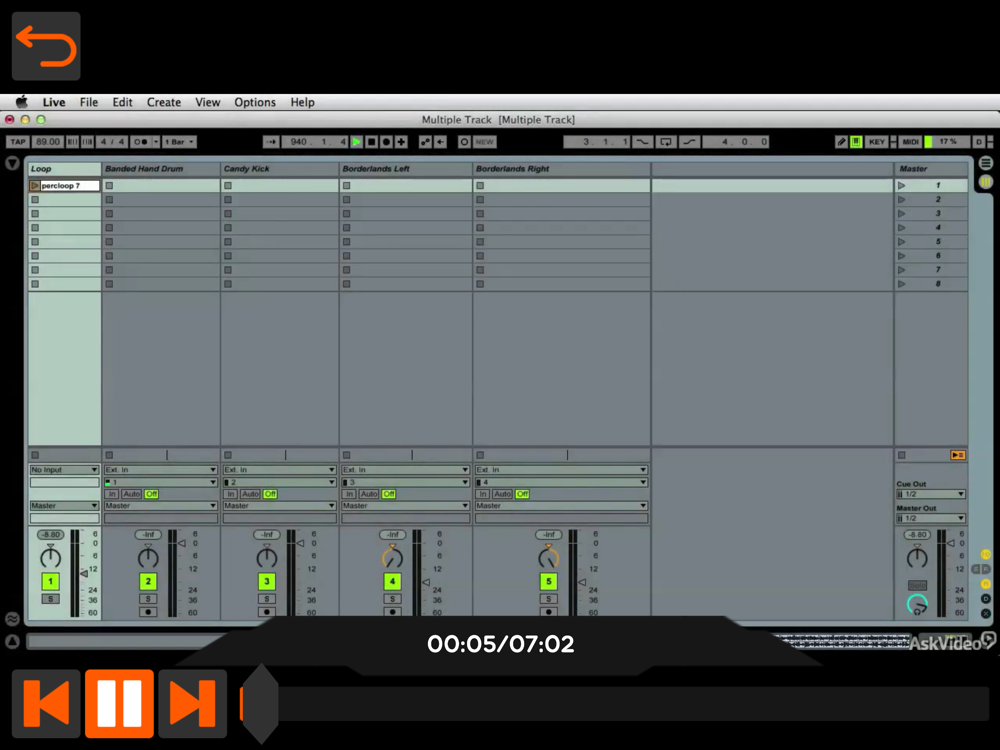Open the Apple menu
The width and height of the screenshot is (1000, 750).
(x=22, y=102)
